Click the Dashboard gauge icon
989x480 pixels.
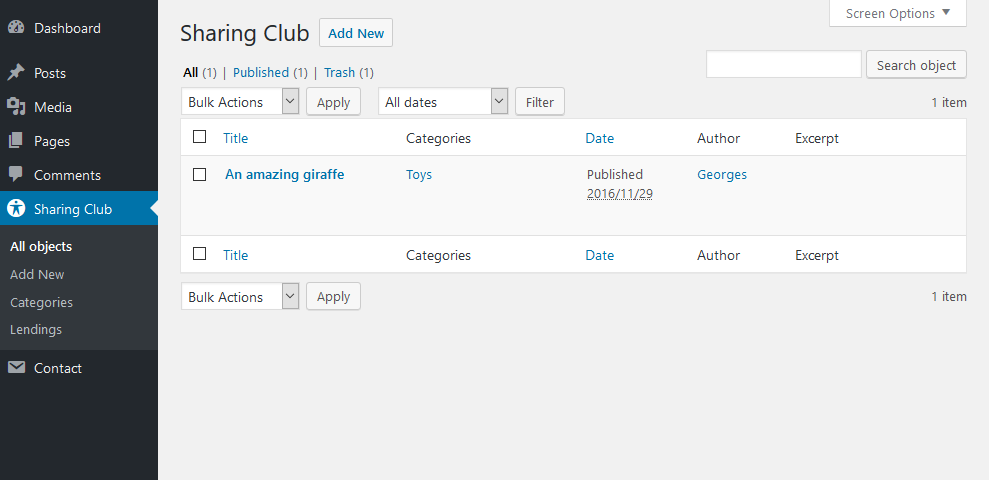tap(16, 28)
